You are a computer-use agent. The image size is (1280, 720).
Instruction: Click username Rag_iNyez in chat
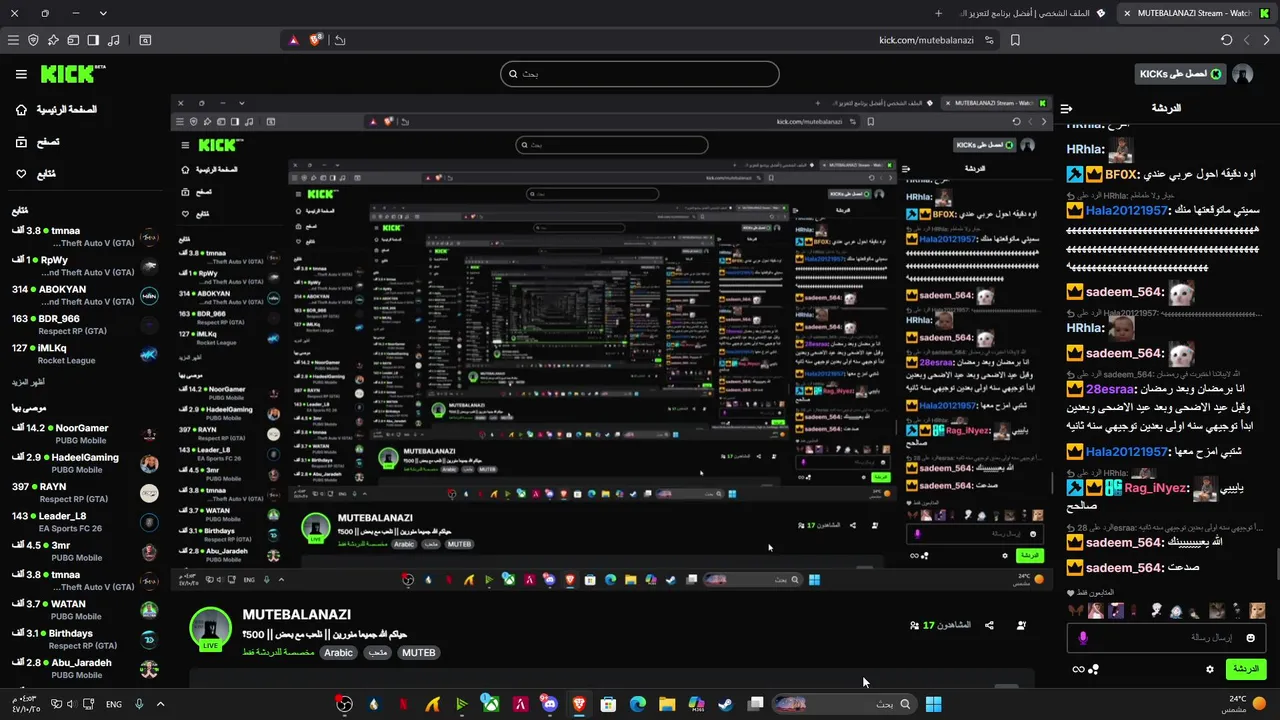click(x=1155, y=488)
